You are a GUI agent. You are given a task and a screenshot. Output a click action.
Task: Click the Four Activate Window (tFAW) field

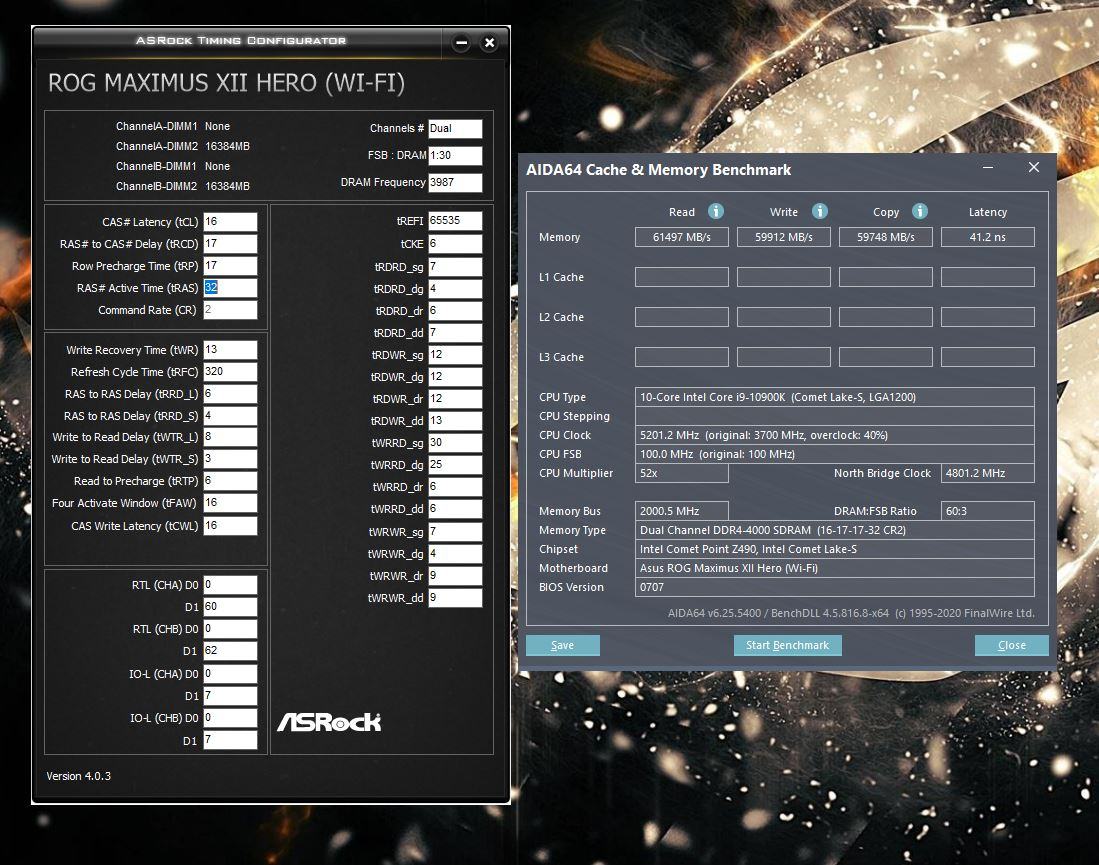pos(230,503)
